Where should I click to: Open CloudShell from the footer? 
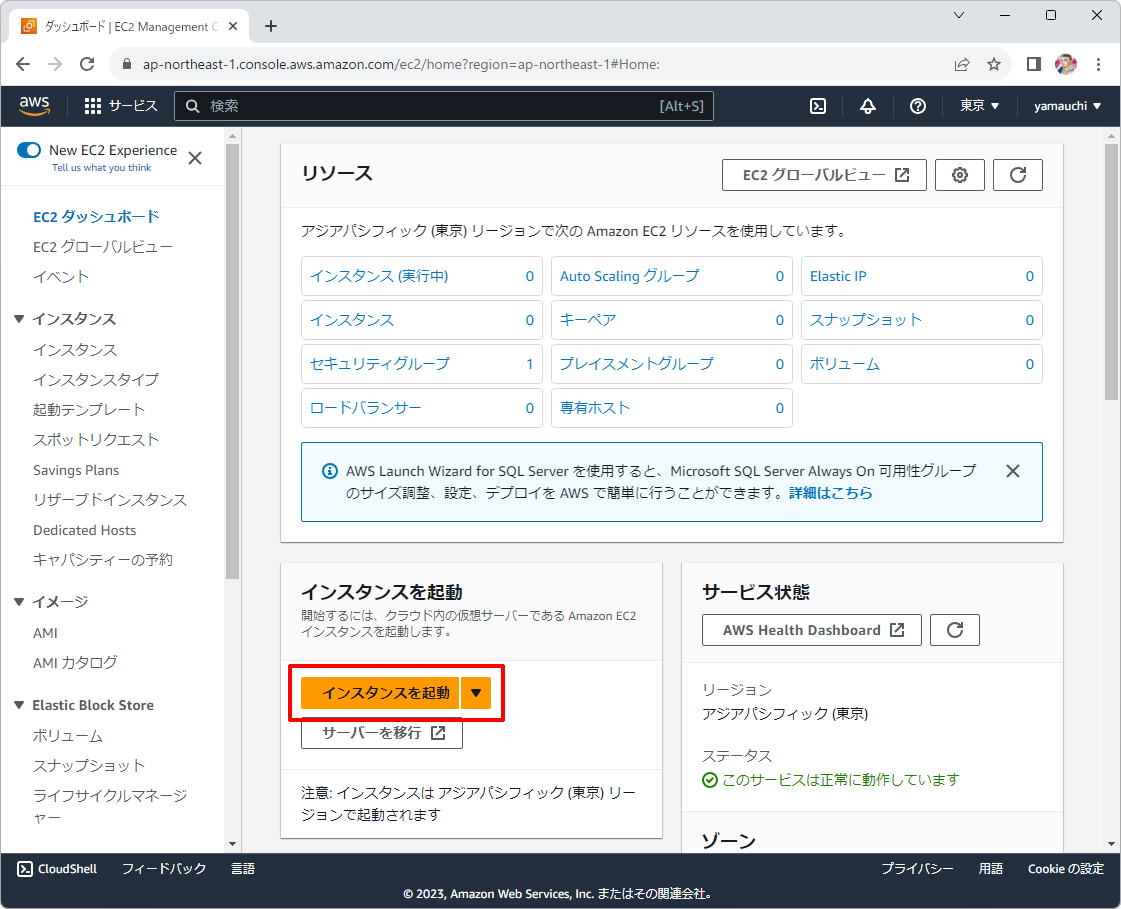pos(57,869)
